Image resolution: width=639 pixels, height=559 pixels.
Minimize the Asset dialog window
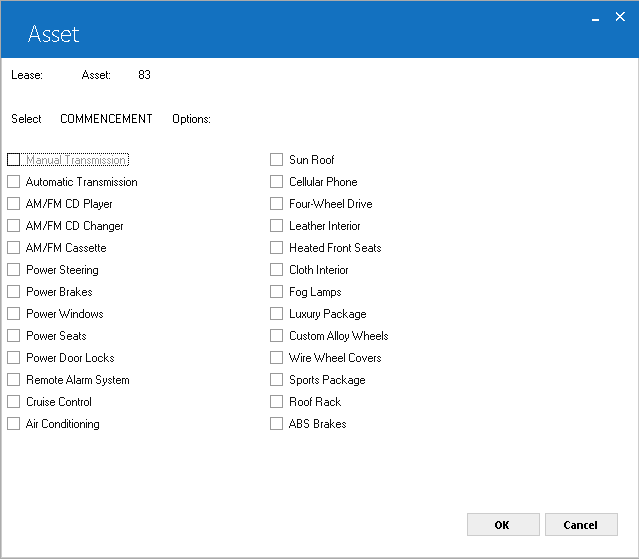coord(595,18)
